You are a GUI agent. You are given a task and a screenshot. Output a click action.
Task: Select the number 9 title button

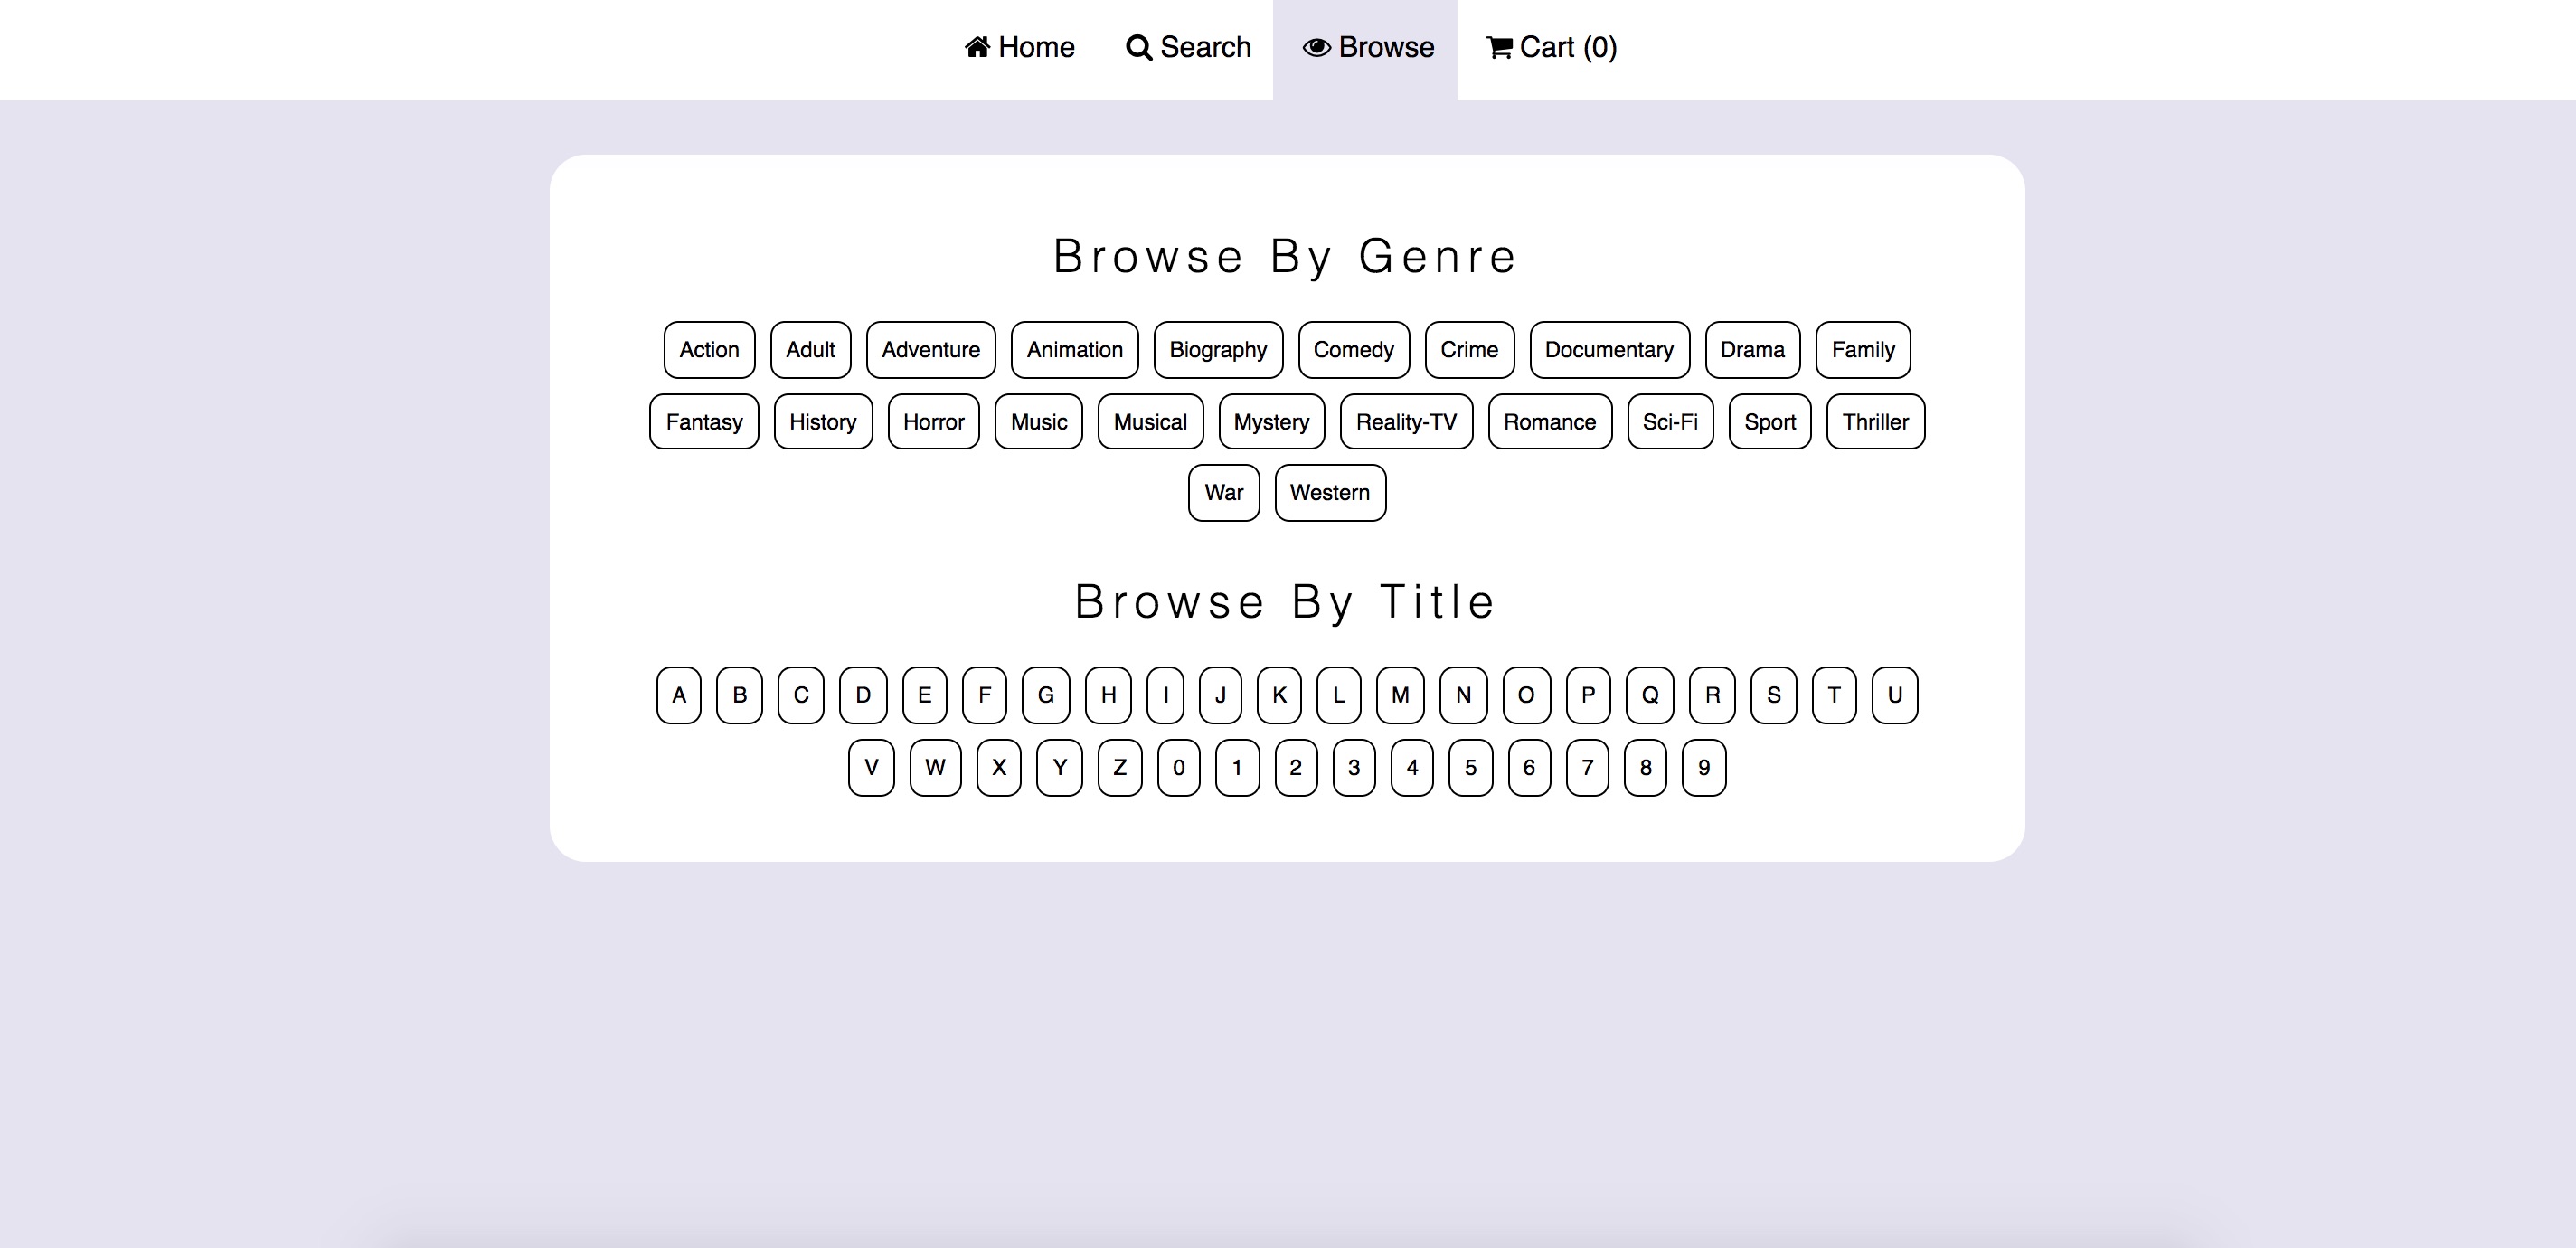(1704, 768)
